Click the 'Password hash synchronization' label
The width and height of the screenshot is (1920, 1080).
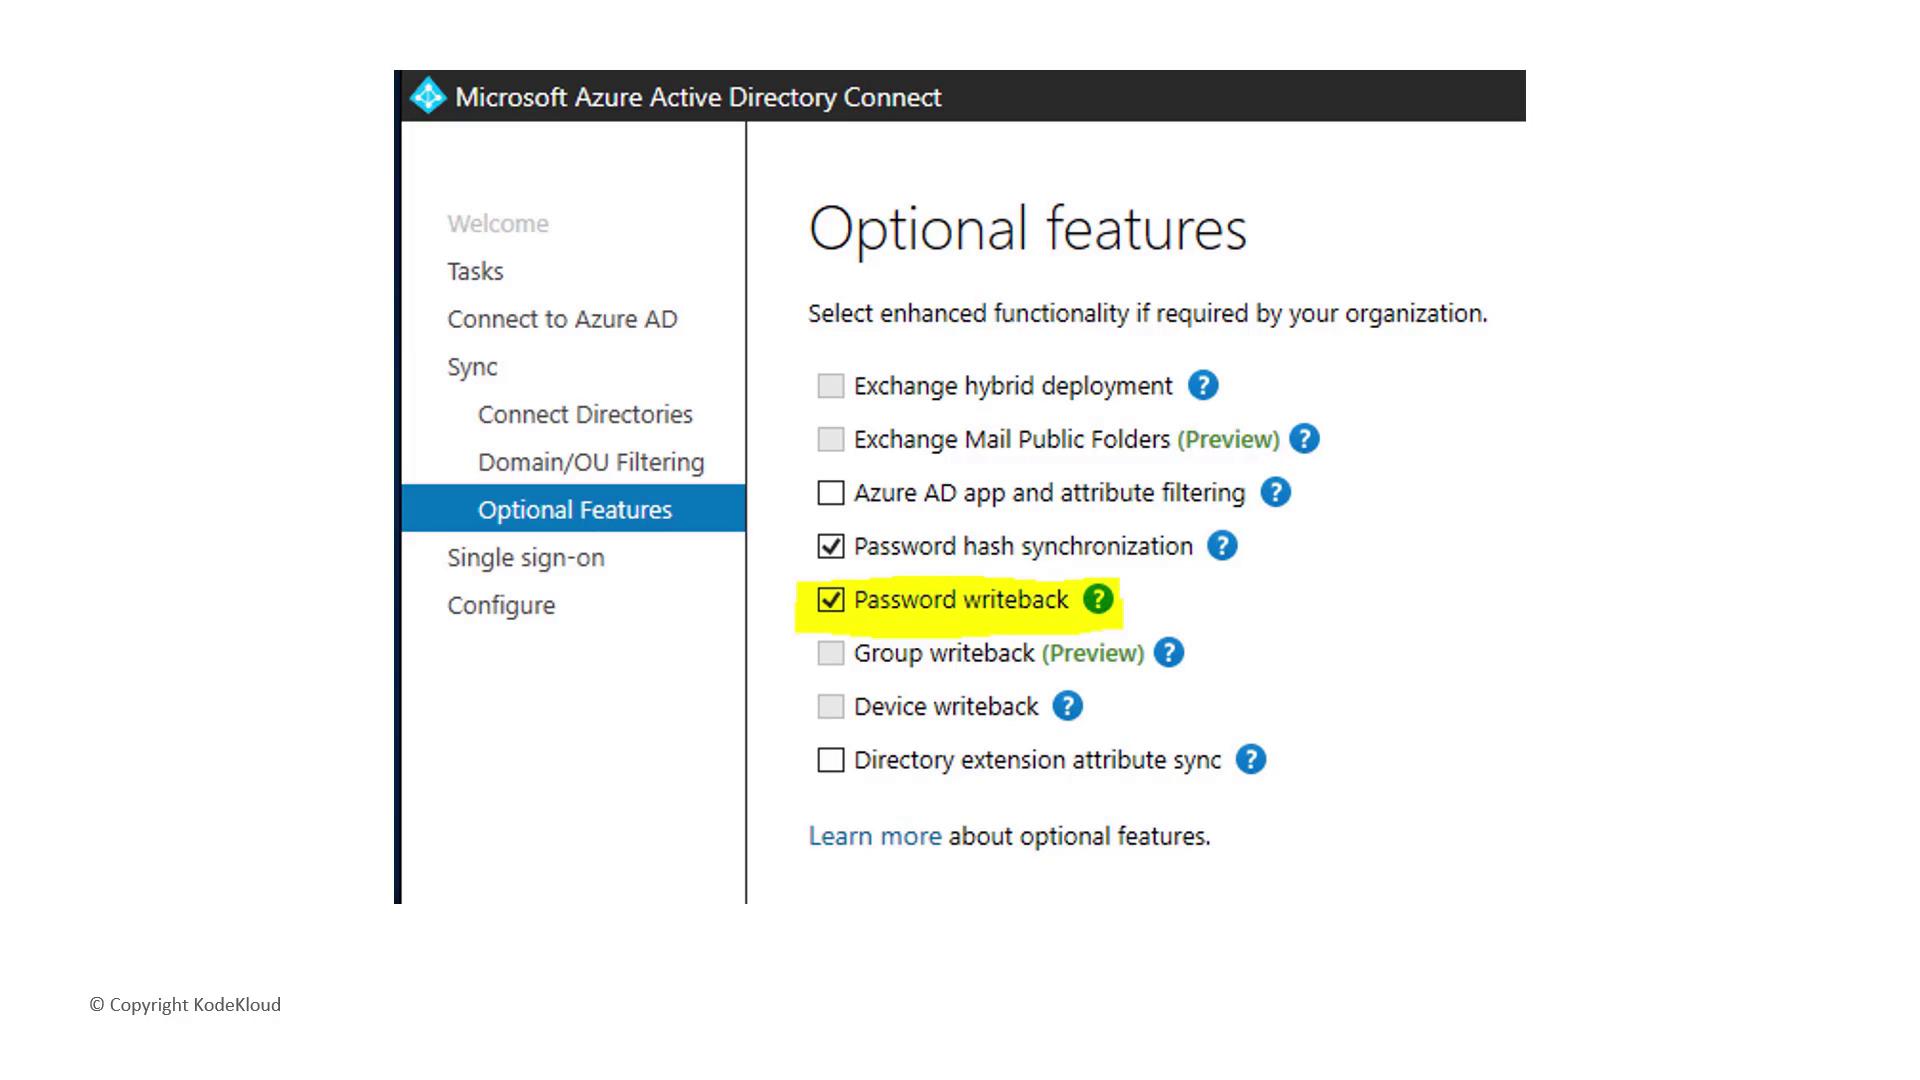pos(1023,546)
